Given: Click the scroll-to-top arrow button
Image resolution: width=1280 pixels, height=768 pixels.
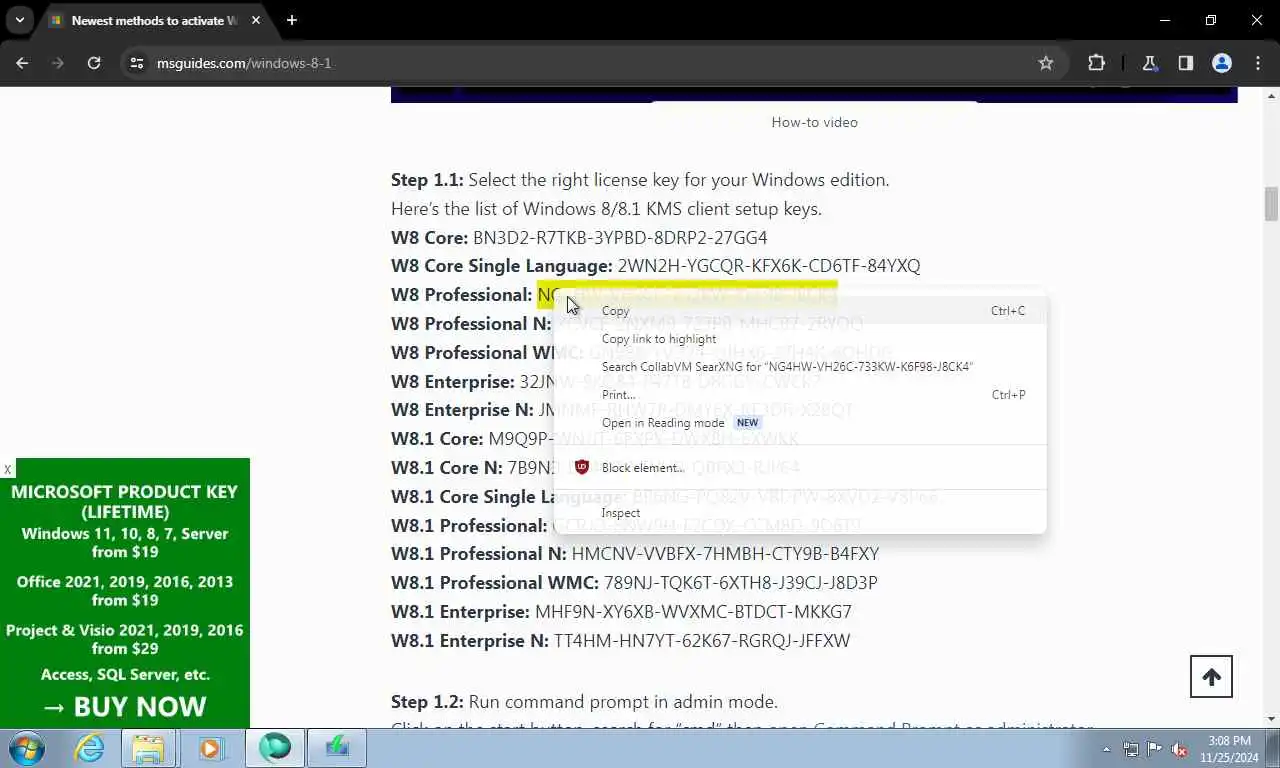Looking at the screenshot, I should tap(1211, 677).
